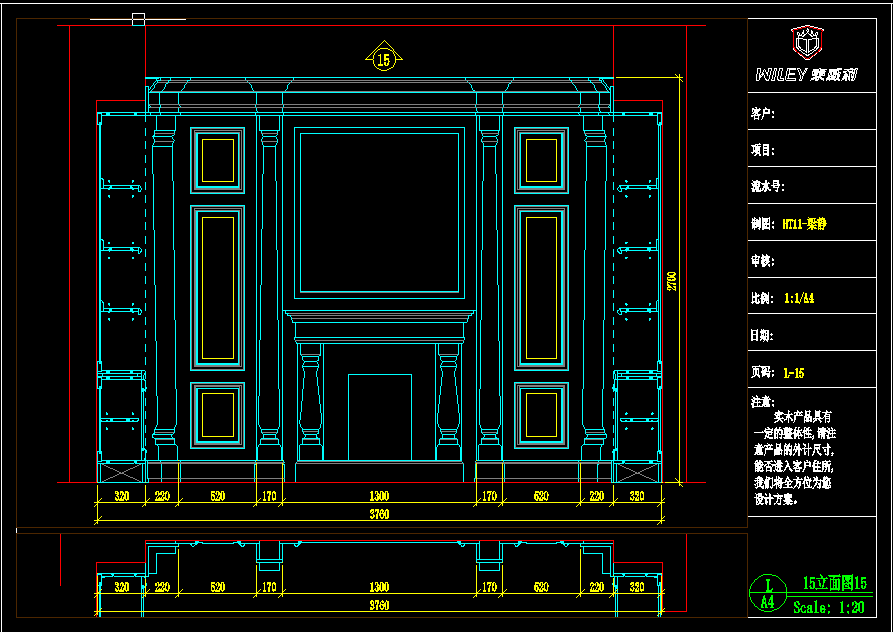This screenshot has height=633, width=893.
Task: Click the fireplace opening rectangle
Action: [x=380, y=418]
